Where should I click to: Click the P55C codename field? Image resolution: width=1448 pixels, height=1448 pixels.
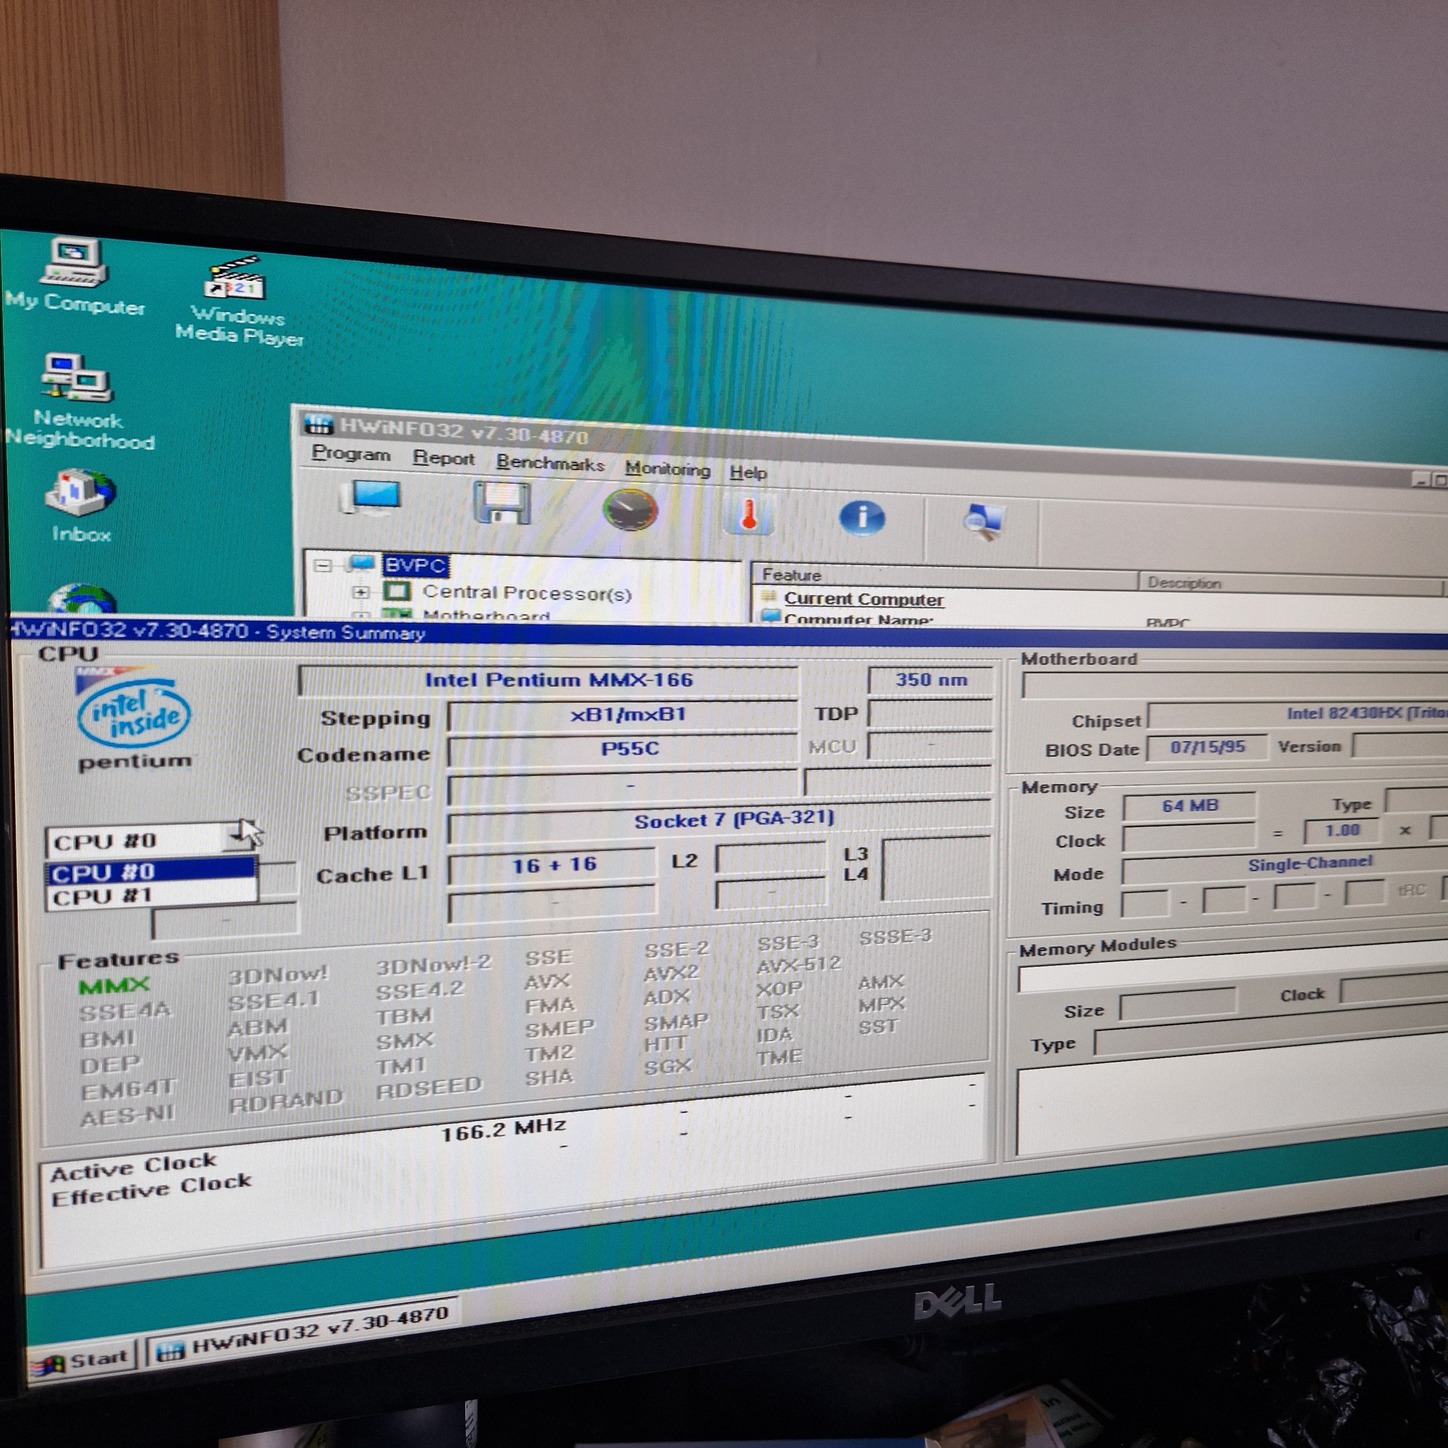pos(622,748)
